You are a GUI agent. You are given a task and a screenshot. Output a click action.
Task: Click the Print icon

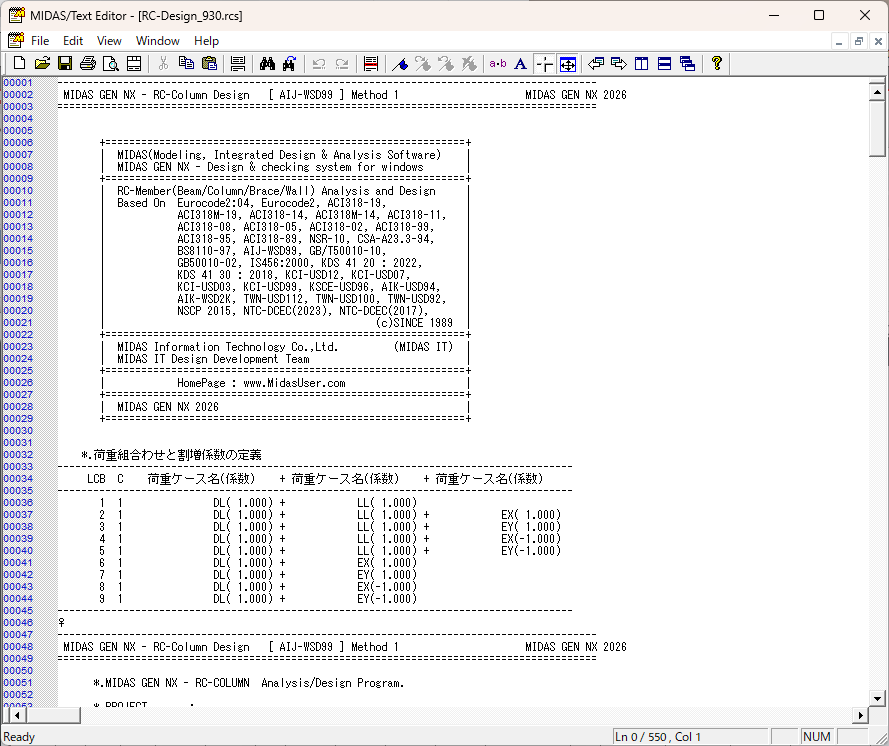(x=88, y=63)
